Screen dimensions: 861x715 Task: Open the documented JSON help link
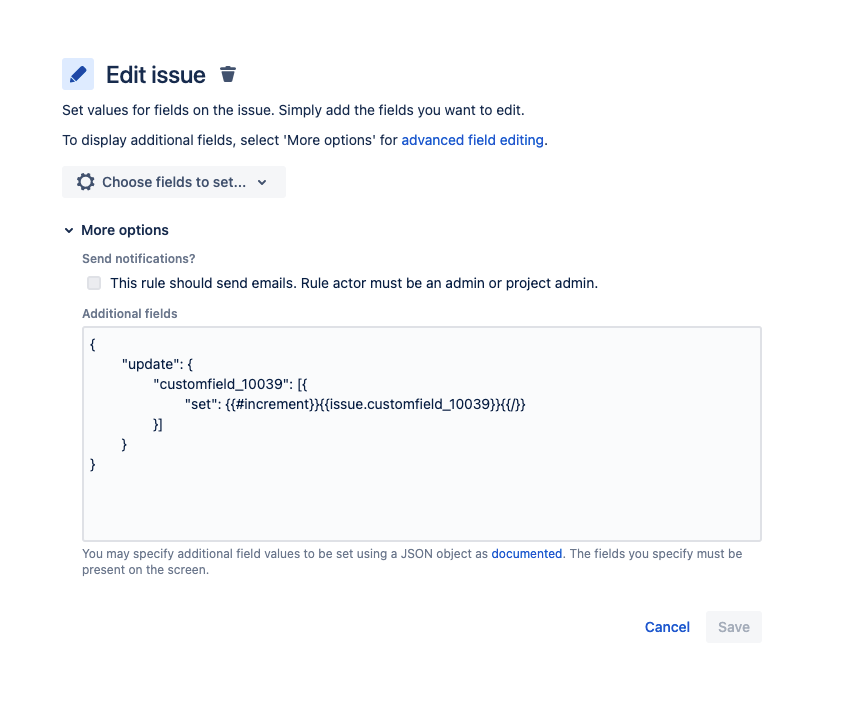tap(527, 554)
